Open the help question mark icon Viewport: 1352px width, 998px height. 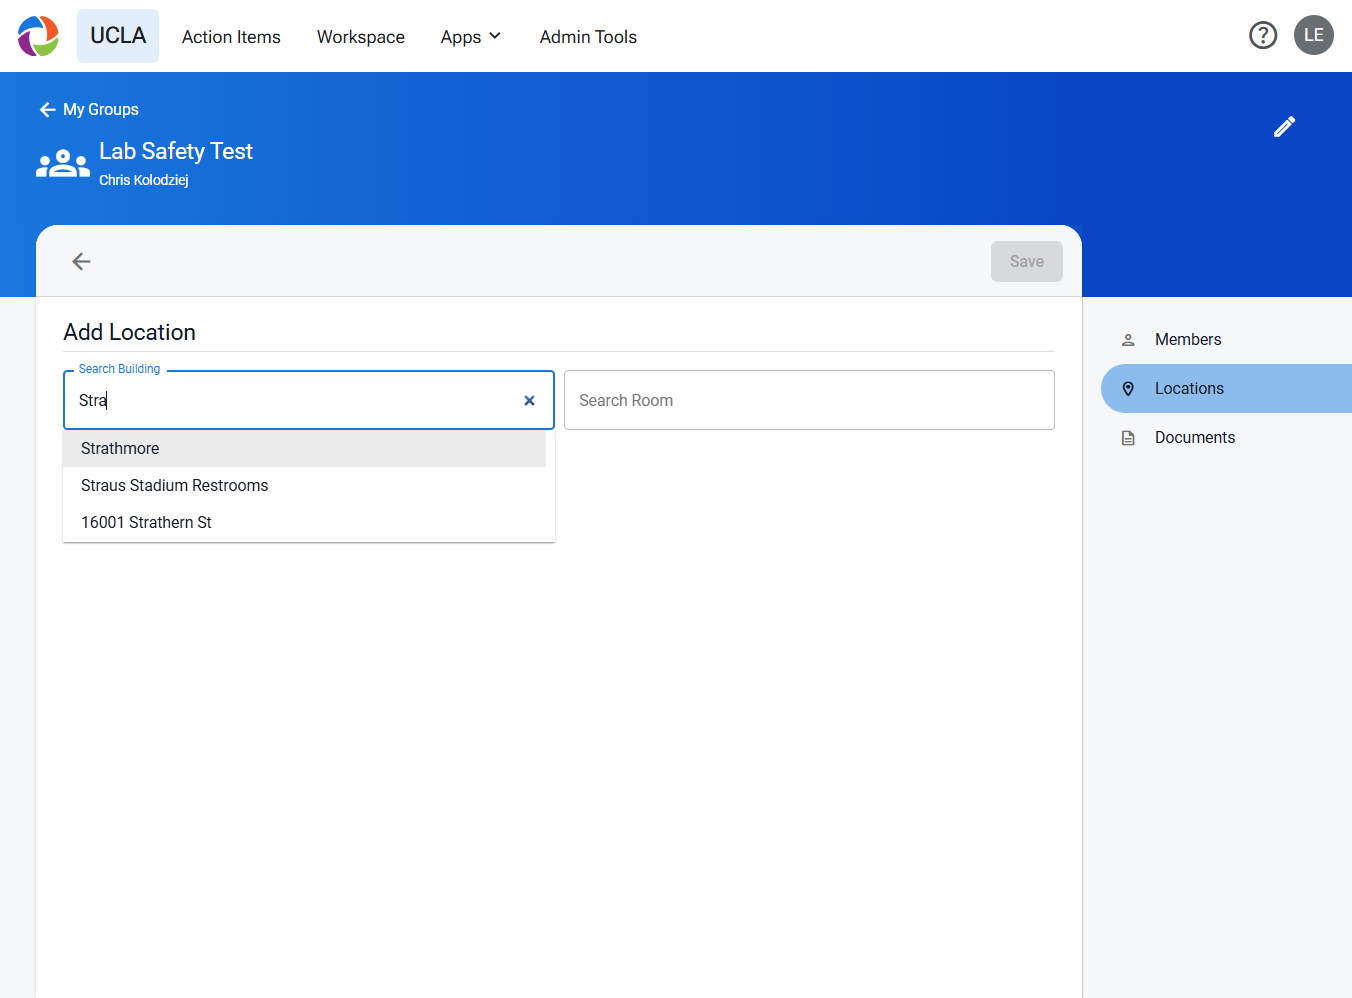coord(1263,36)
